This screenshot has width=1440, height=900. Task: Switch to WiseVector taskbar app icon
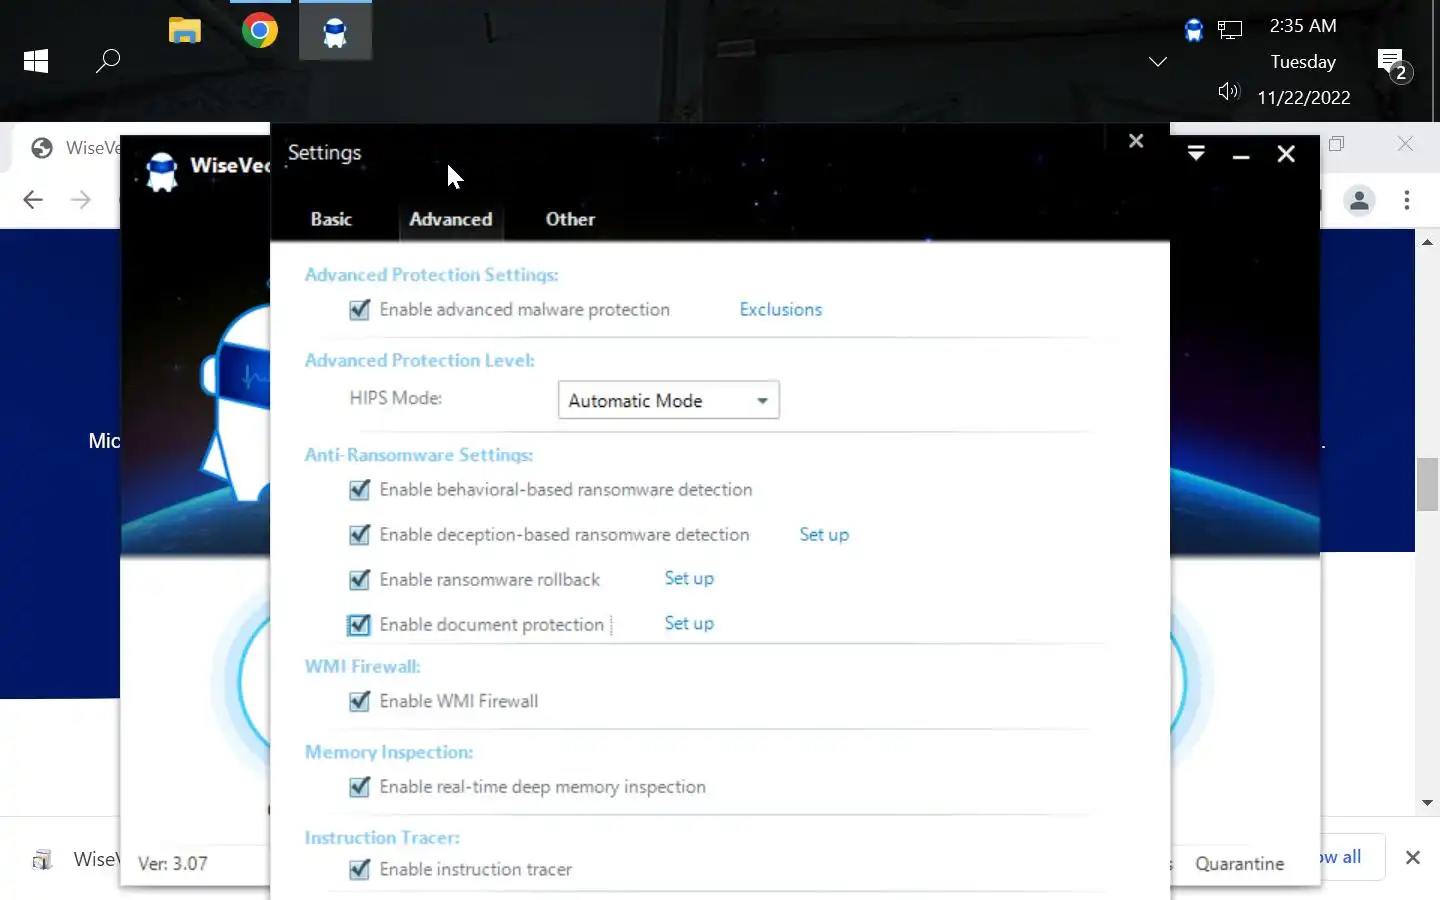click(x=335, y=32)
